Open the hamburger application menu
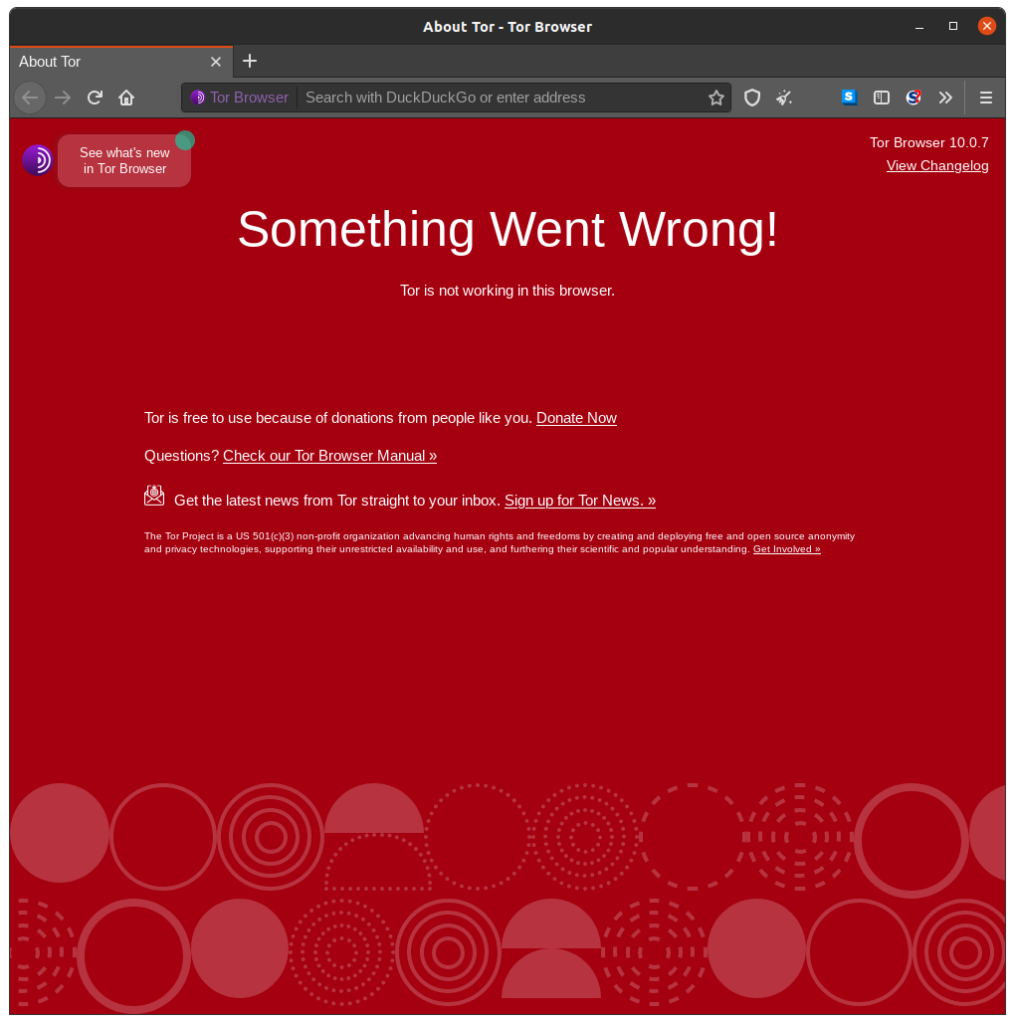 point(985,97)
